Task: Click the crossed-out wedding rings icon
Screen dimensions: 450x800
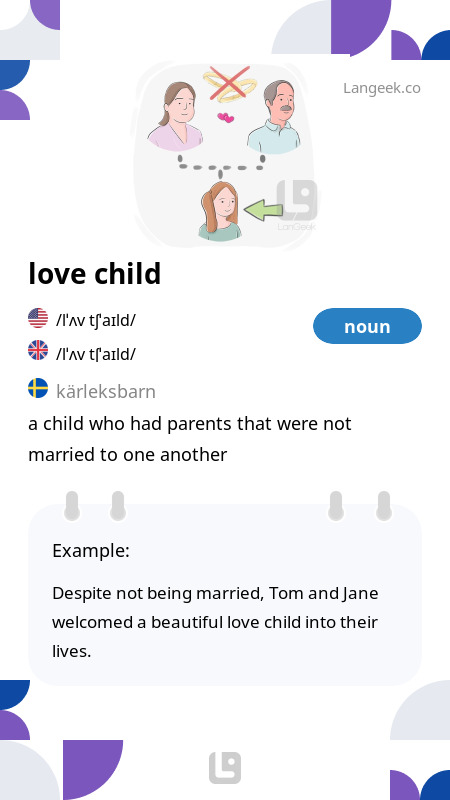Action: 229,83
